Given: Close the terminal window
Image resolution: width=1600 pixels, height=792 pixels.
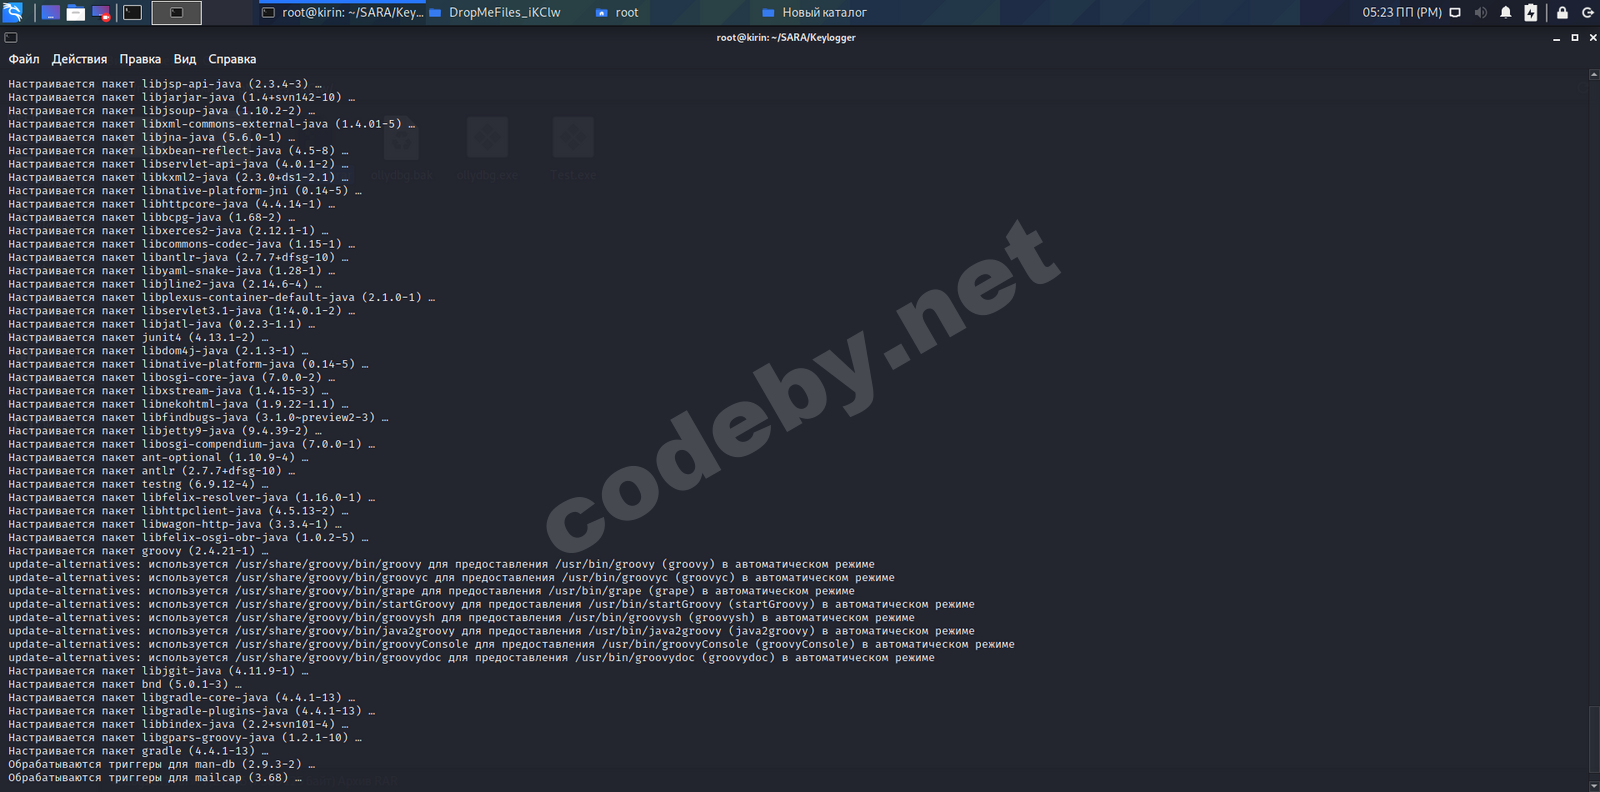Looking at the screenshot, I should pyautogui.click(x=1593, y=38).
